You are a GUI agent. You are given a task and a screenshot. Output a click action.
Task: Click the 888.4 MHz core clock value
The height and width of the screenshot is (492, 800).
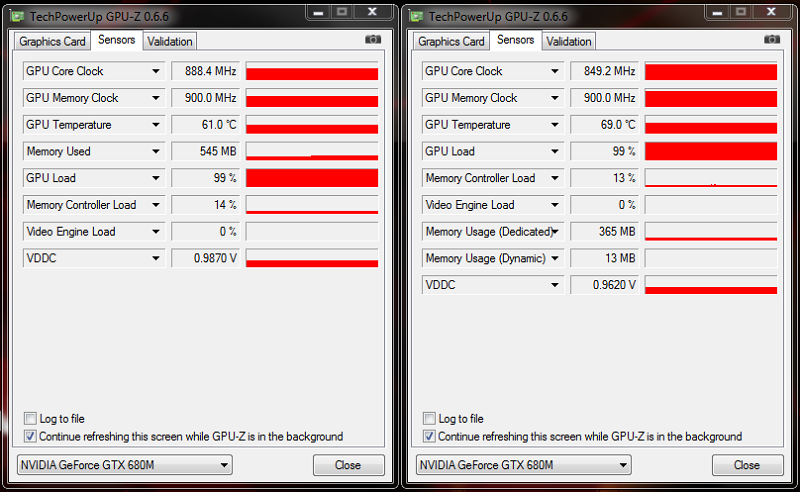tap(206, 71)
